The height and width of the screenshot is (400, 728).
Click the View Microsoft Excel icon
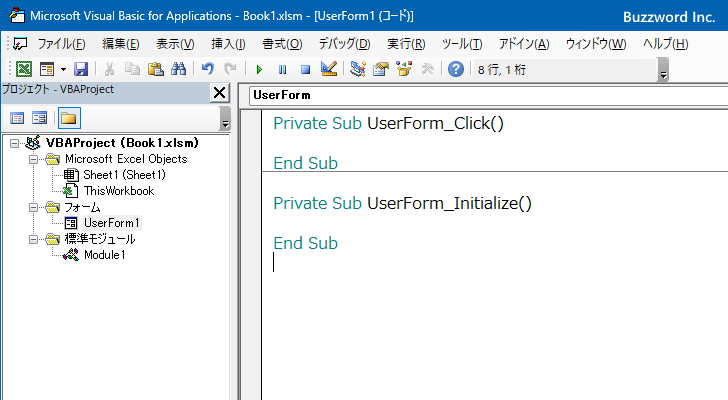[x=24, y=69]
